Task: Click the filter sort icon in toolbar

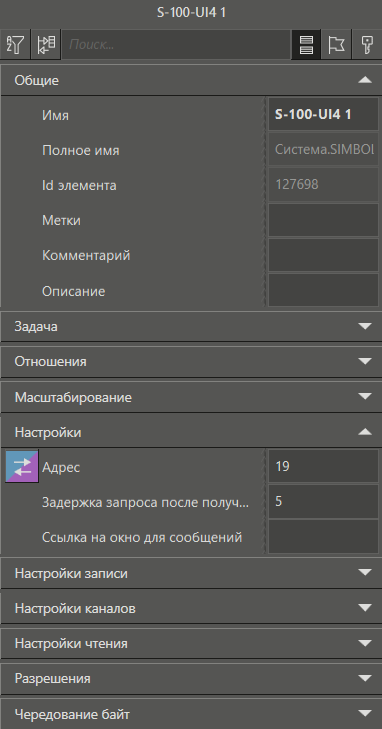Action: (x=15, y=45)
